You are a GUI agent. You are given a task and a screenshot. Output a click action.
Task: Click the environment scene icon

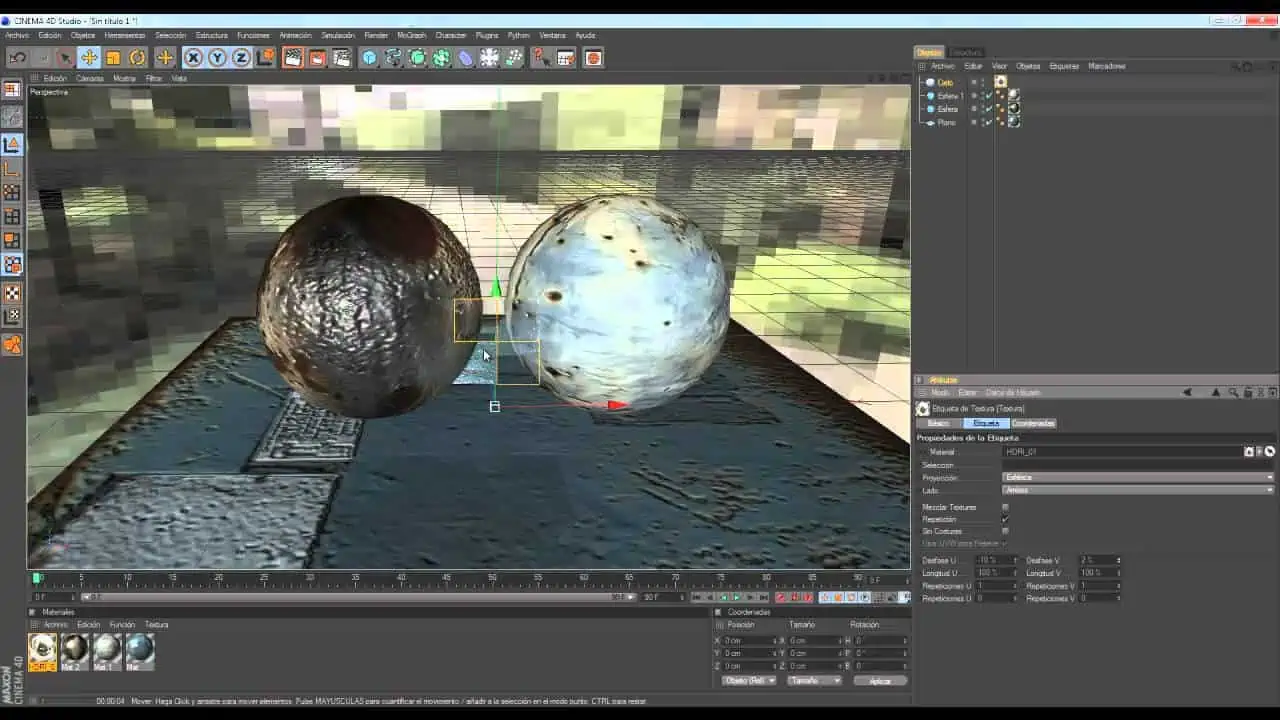coord(490,58)
